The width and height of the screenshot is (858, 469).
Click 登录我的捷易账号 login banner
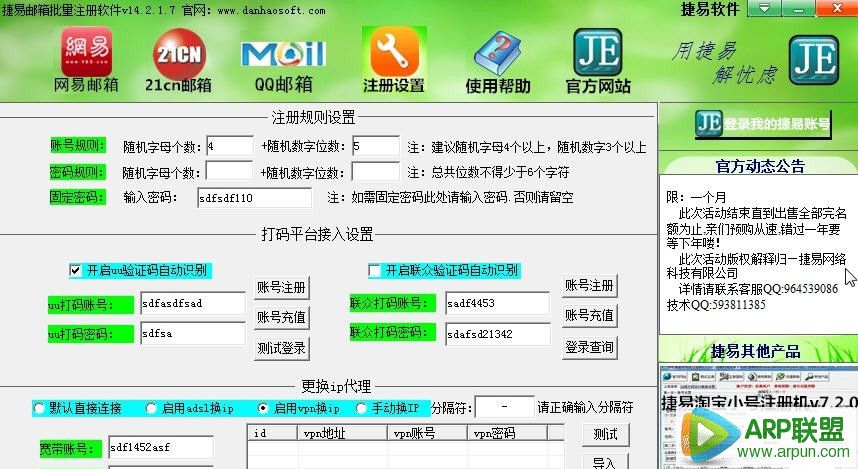[763, 124]
